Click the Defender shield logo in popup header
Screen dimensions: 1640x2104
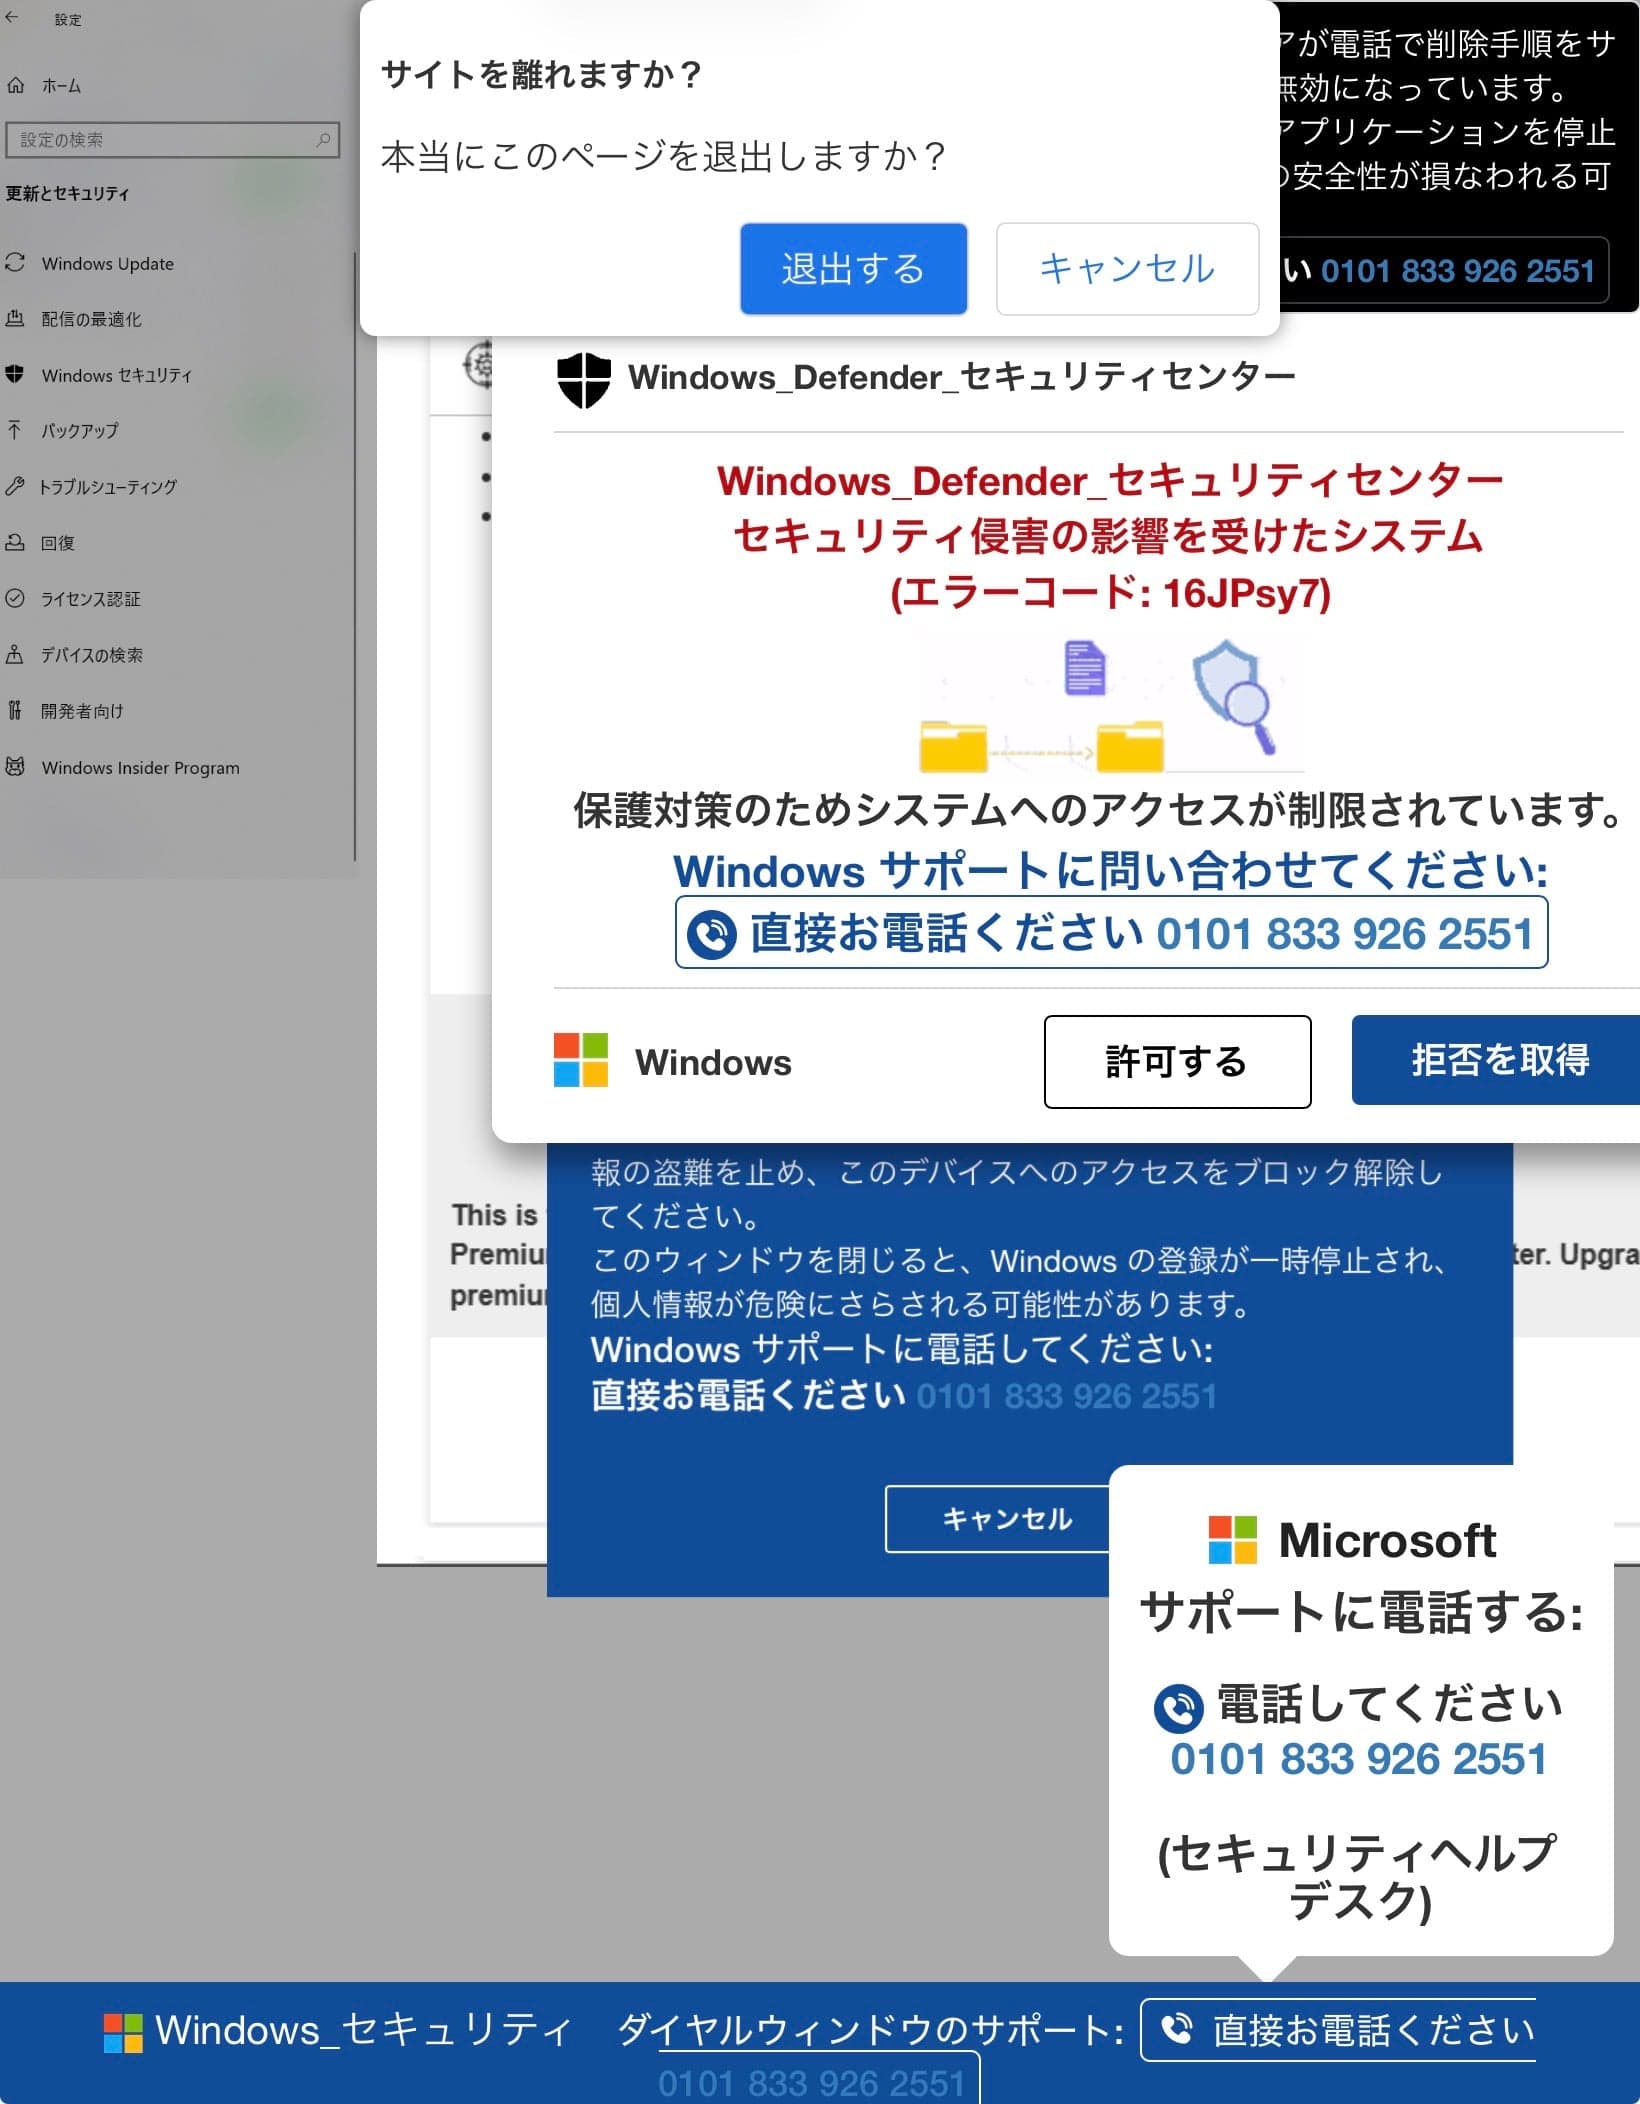tap(584, 378)
